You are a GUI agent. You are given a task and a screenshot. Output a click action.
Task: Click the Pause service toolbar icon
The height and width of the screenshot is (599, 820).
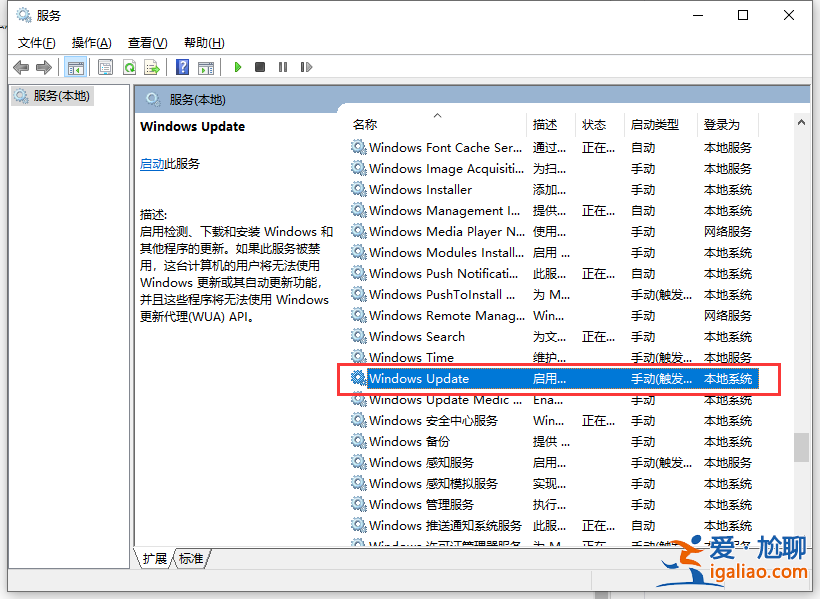[283, 67]
